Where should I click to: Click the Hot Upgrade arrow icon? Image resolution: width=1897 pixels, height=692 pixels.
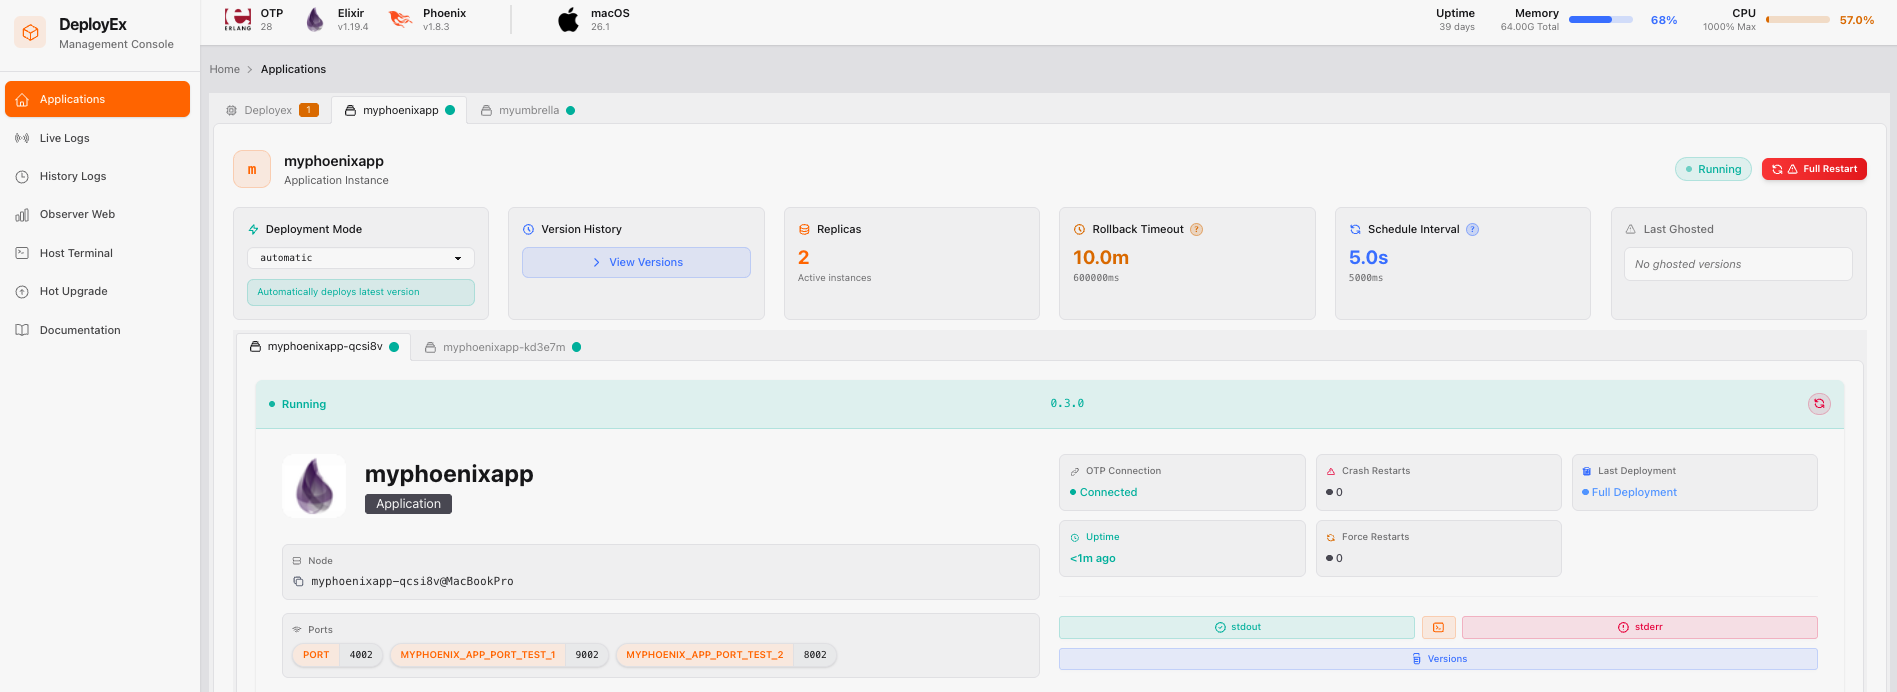(x=22, y=291)
